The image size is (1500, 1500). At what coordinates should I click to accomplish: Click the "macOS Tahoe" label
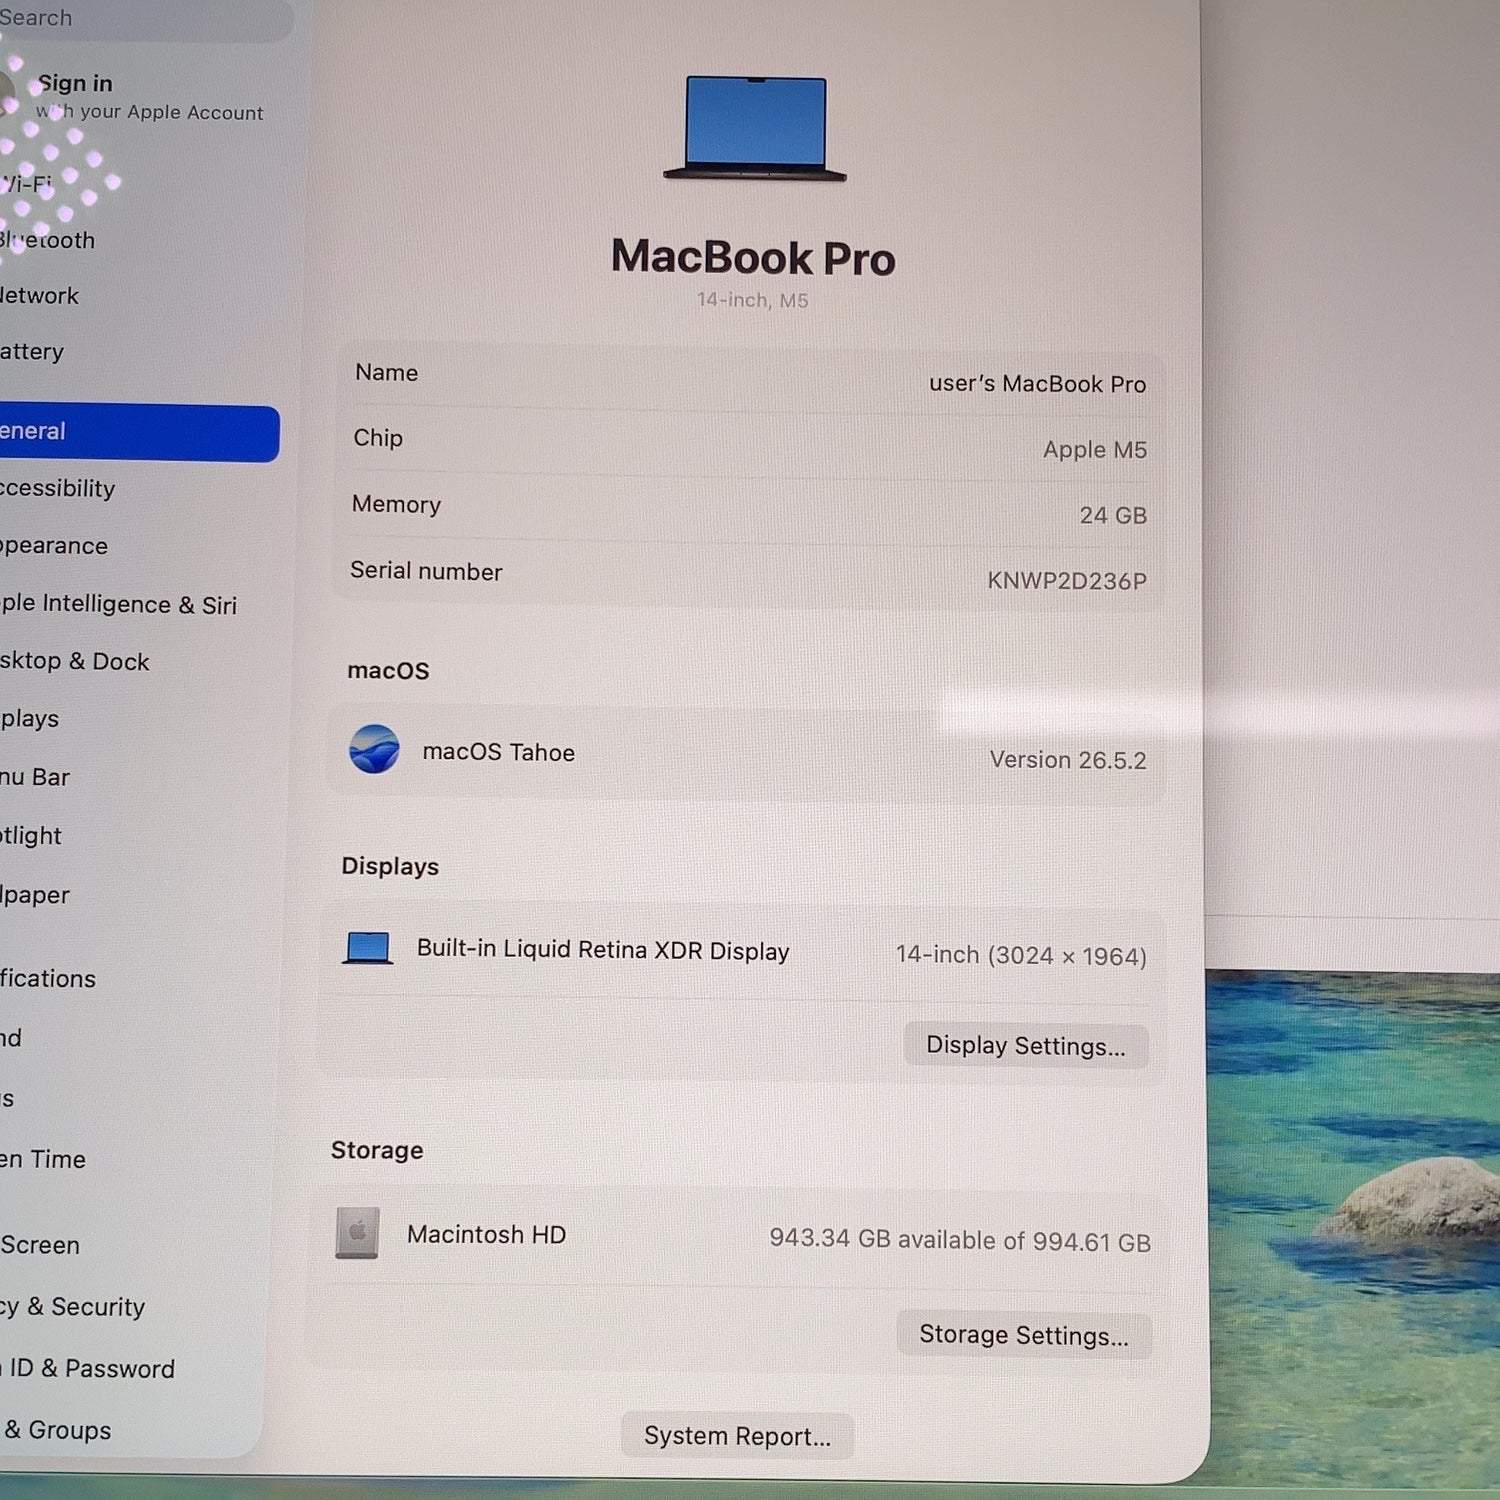click(x=498, y=752)
